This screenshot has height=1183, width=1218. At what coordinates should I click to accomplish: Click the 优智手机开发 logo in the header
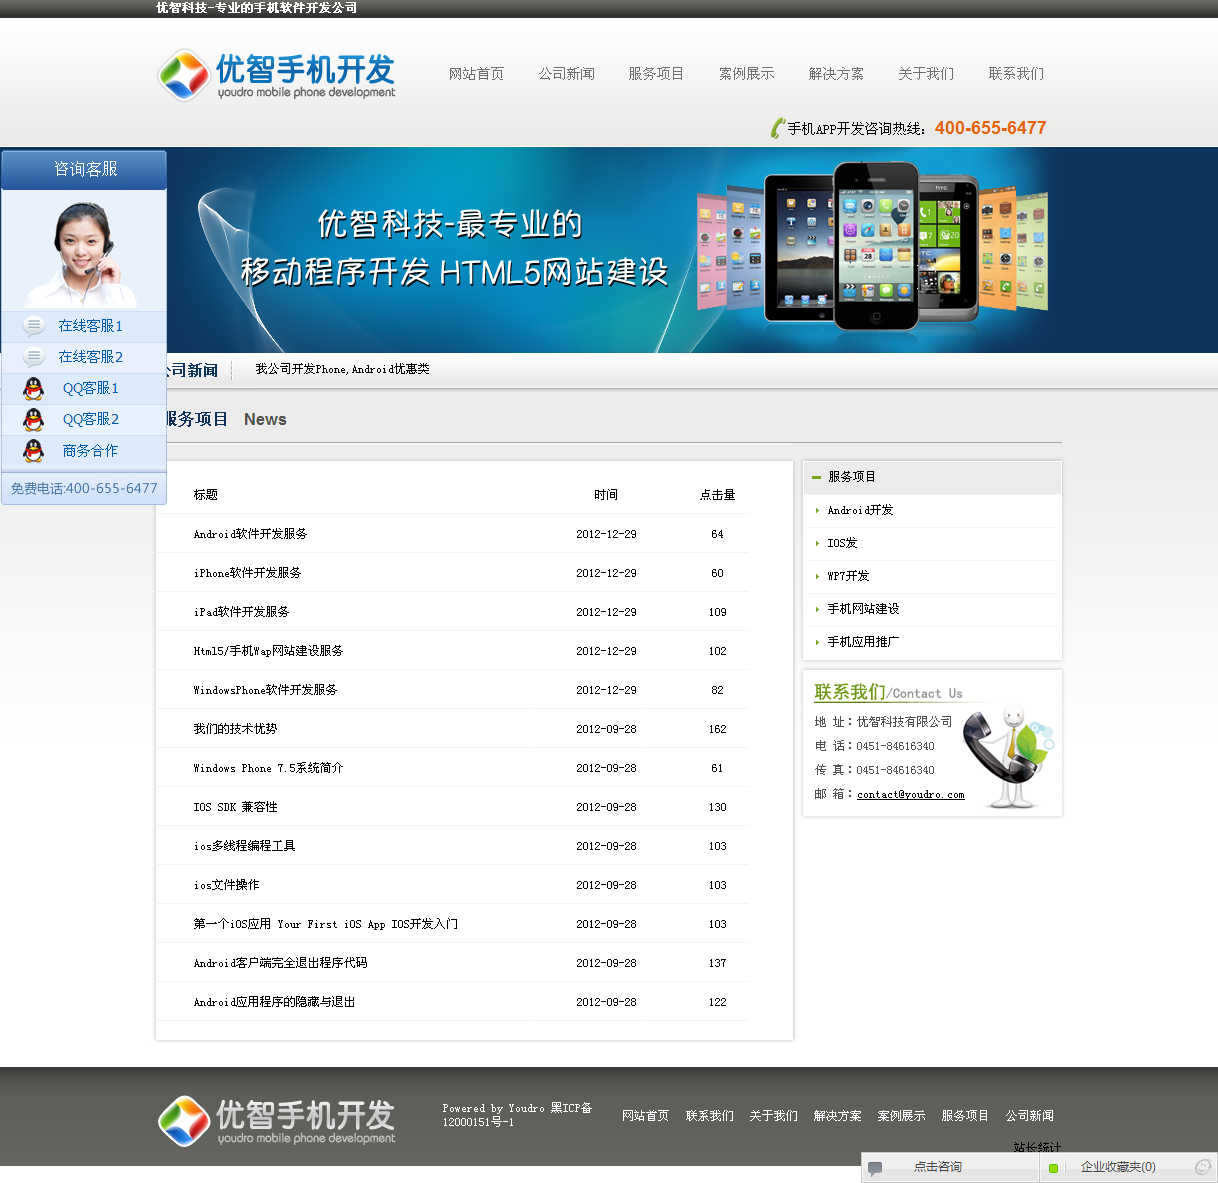coord(277,75)
